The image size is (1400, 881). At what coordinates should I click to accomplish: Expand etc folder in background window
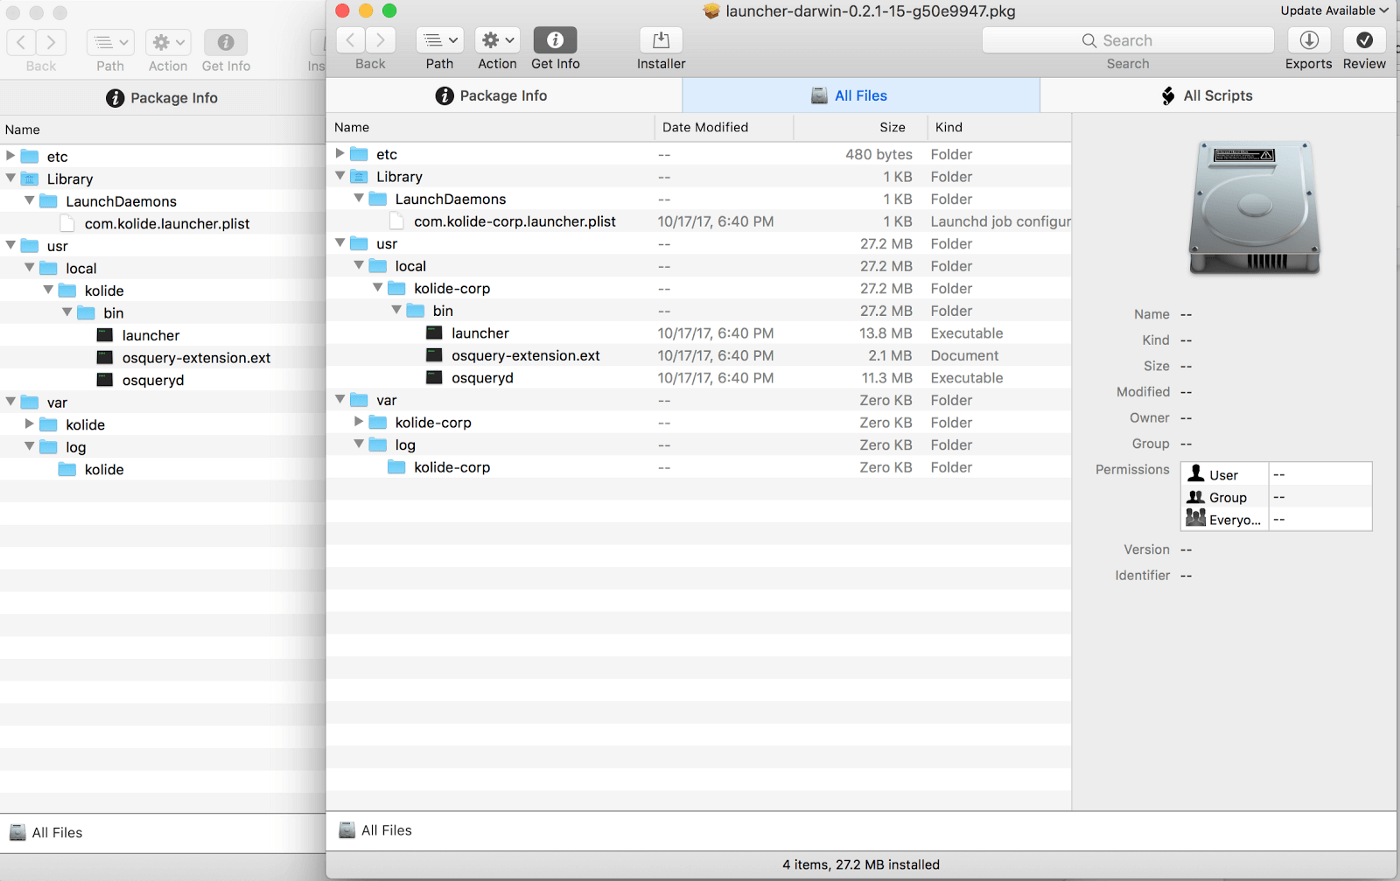(10, 156)
